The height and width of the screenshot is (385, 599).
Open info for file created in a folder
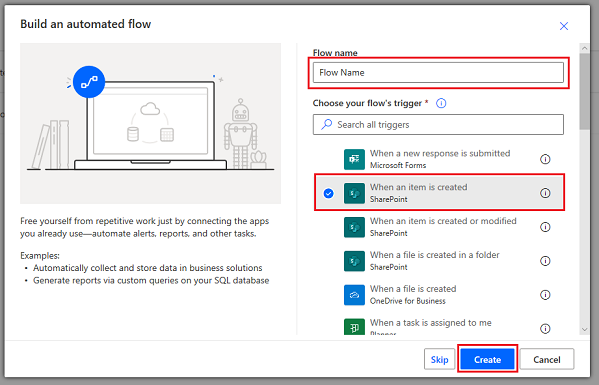click(x=545, y=261)
